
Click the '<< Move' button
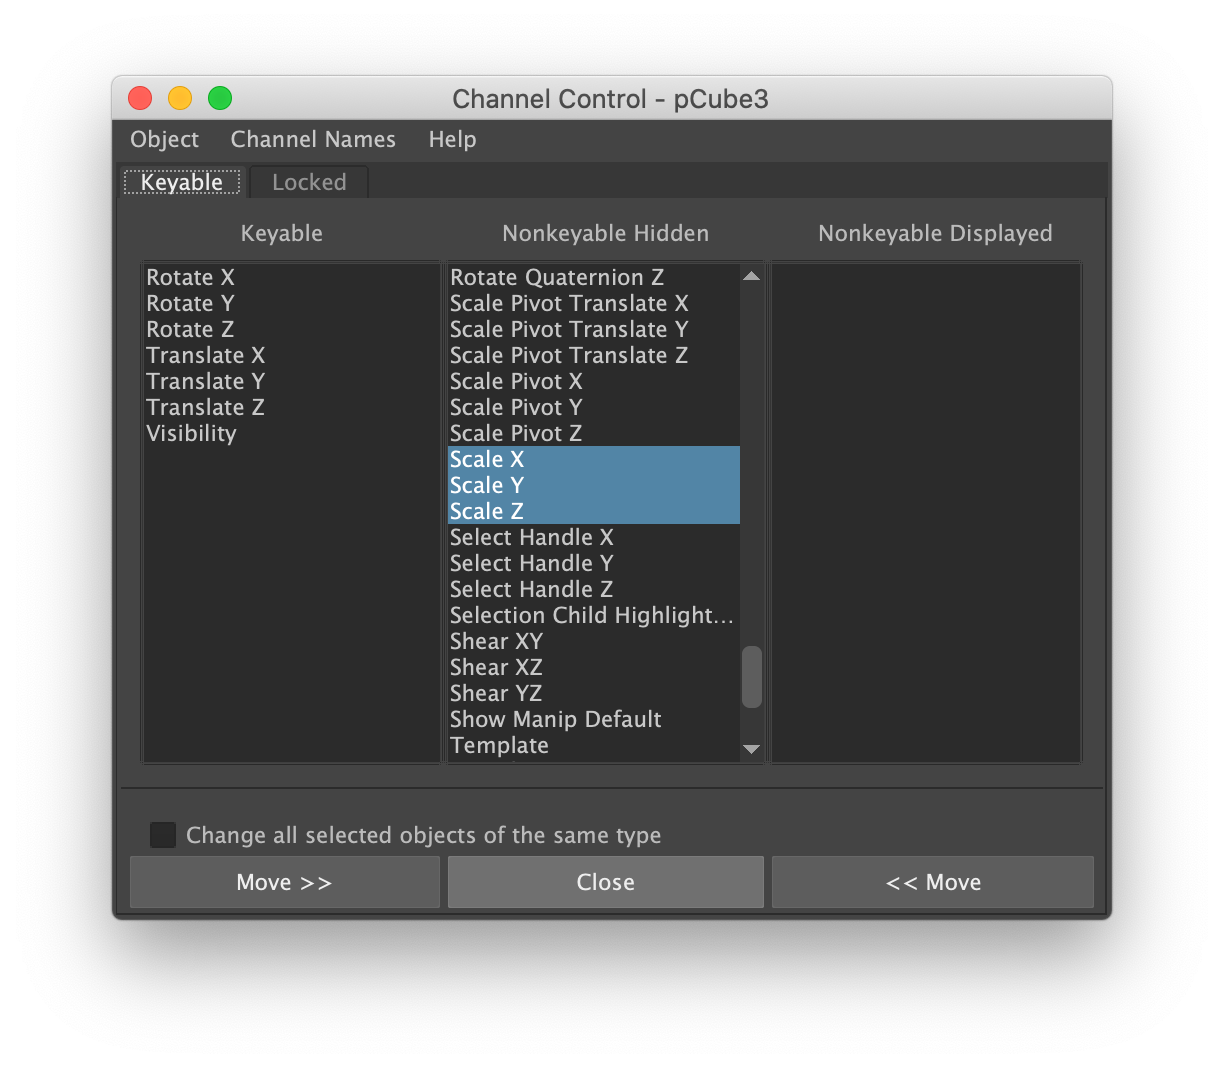(933, 882)
